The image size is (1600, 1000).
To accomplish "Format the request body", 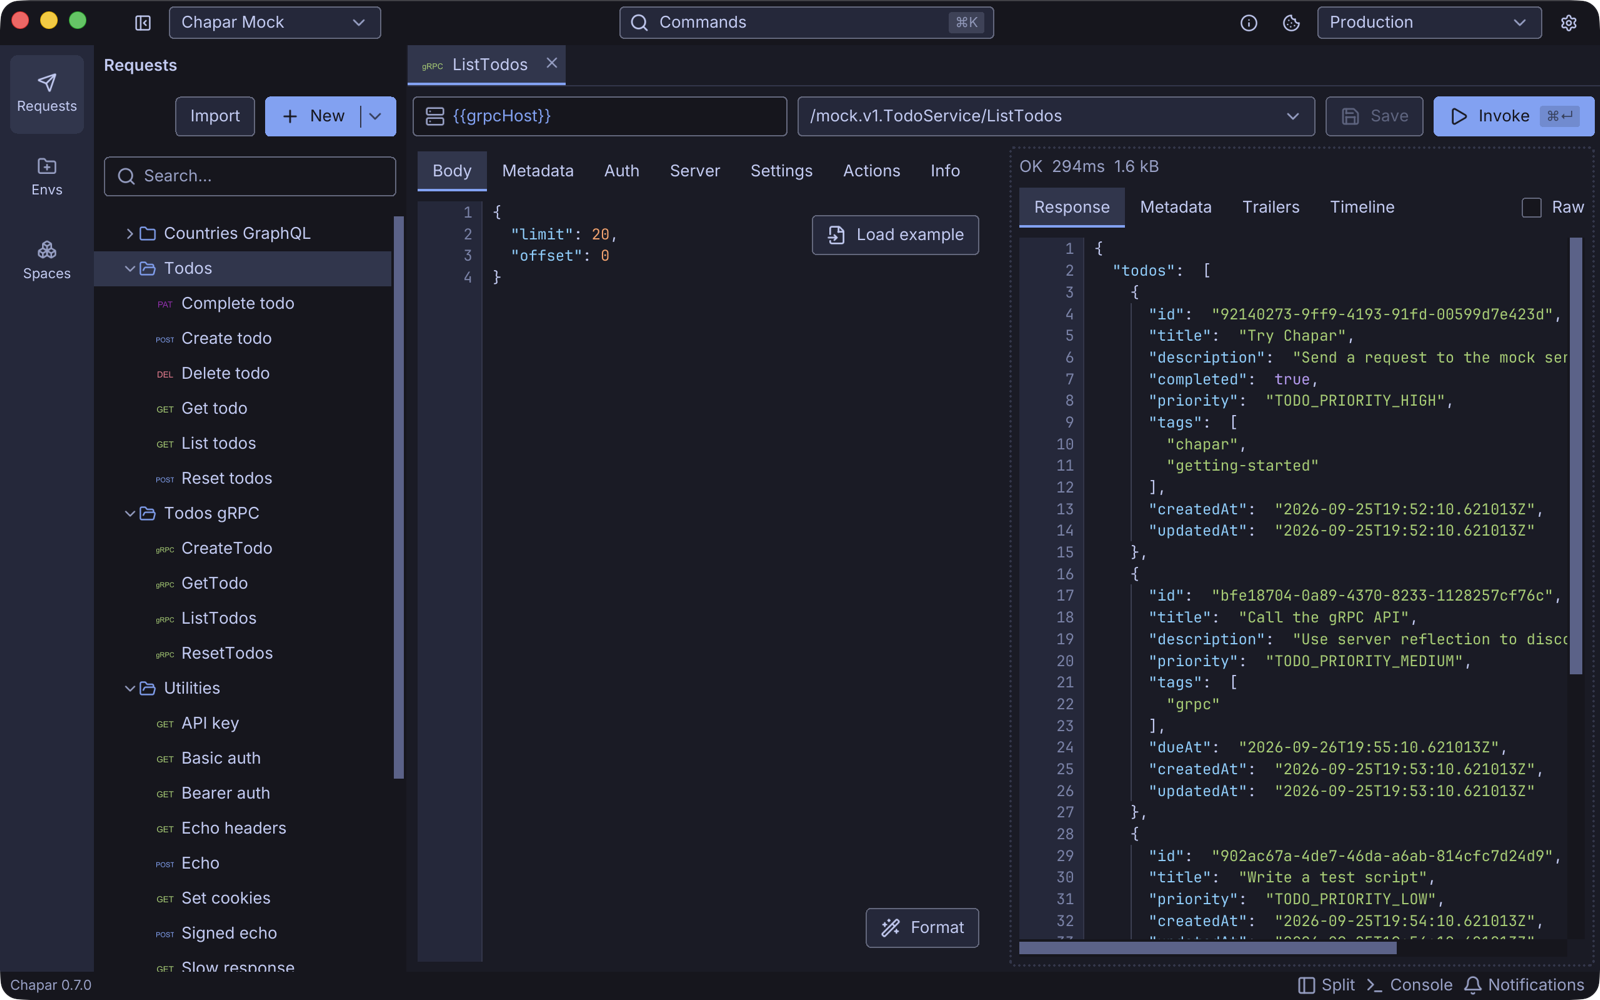I will tap(922, 928).
